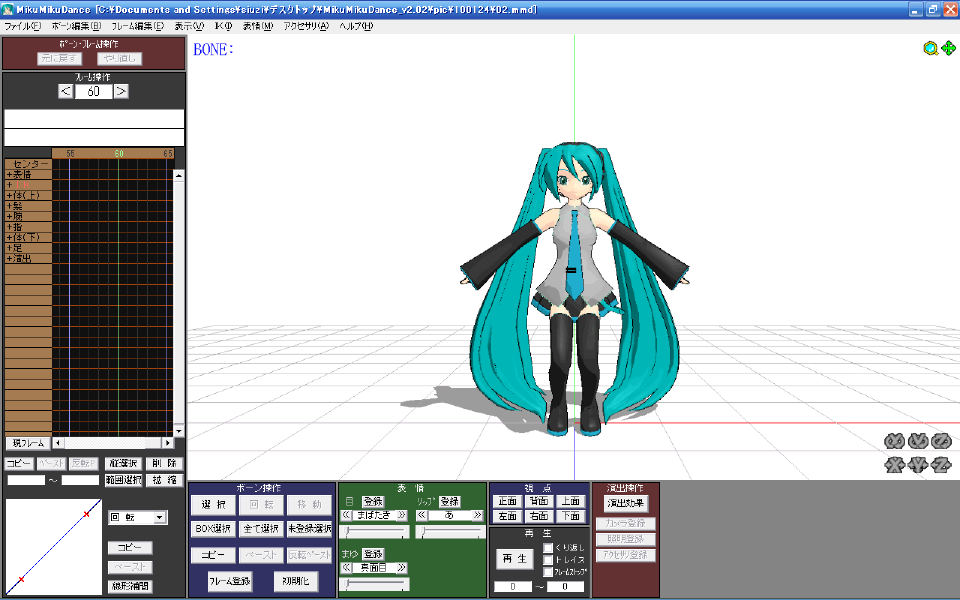
Task: Select the センター track row
Action: click(28, 164)
